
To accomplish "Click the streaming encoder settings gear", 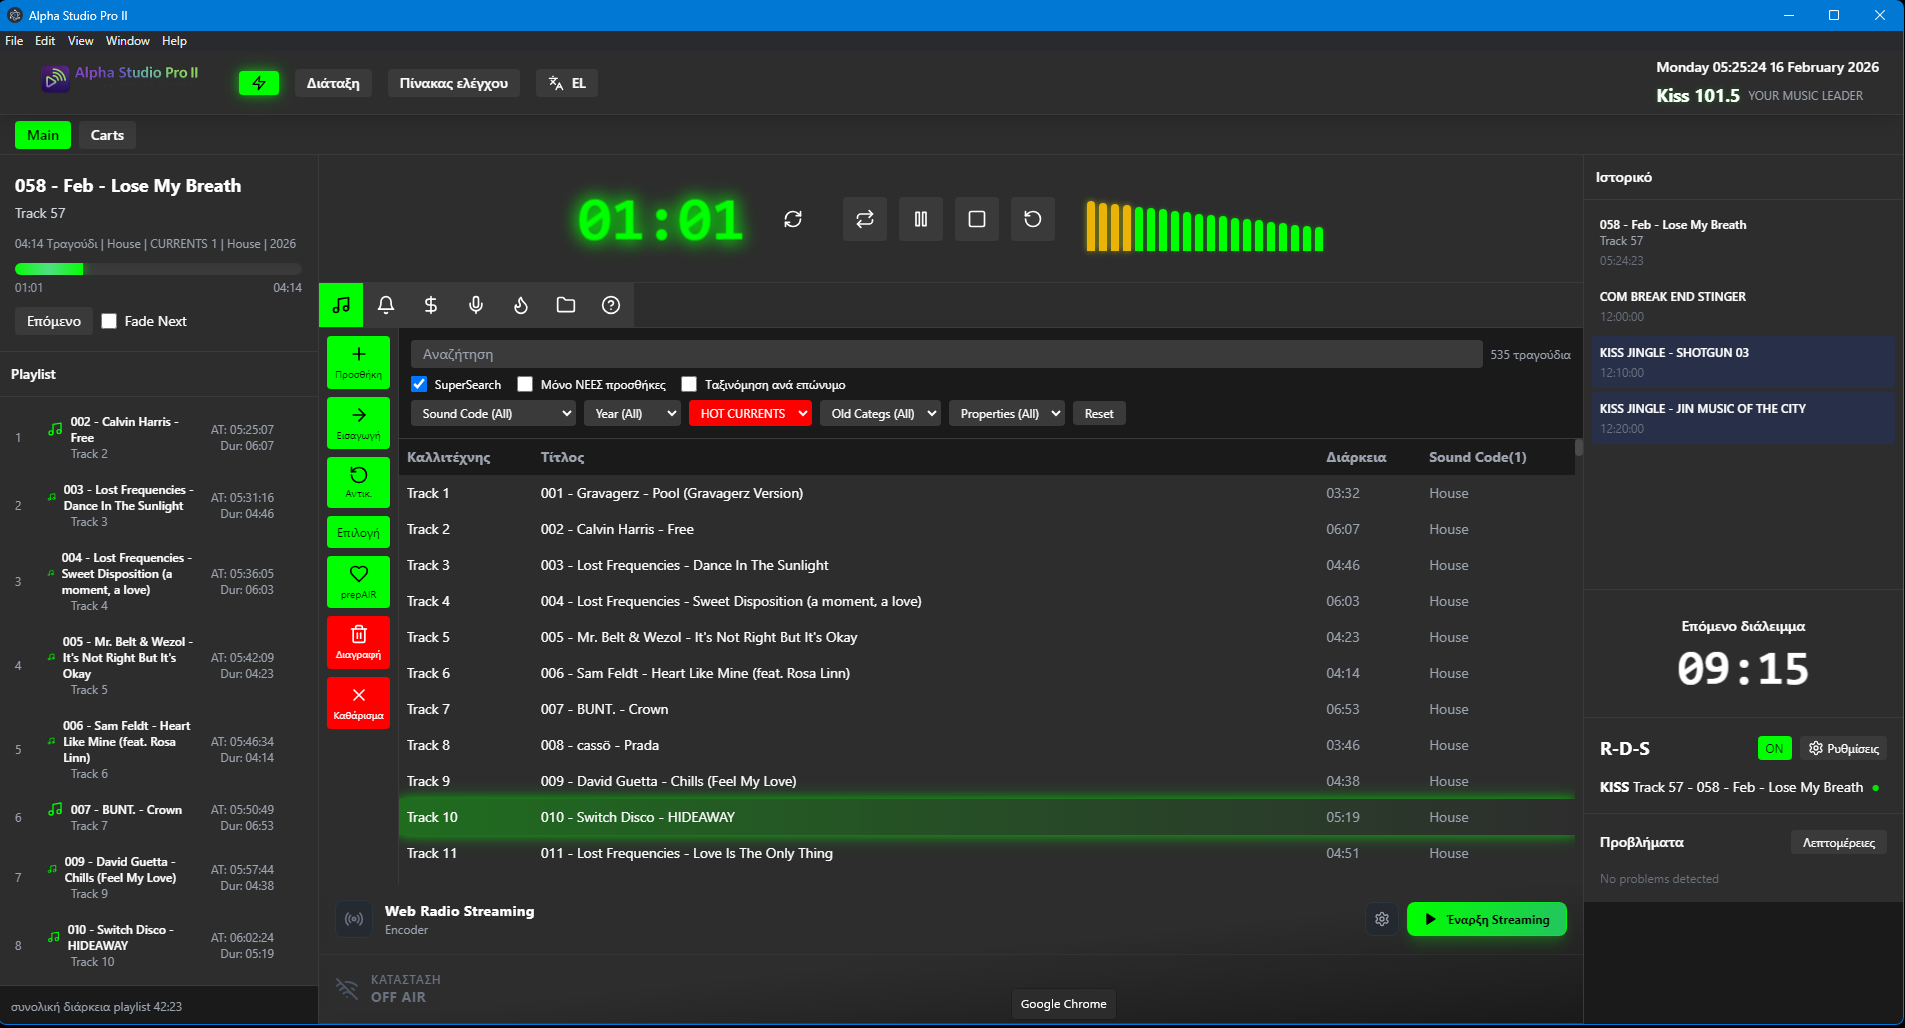I will click(x=1382, y=919).
